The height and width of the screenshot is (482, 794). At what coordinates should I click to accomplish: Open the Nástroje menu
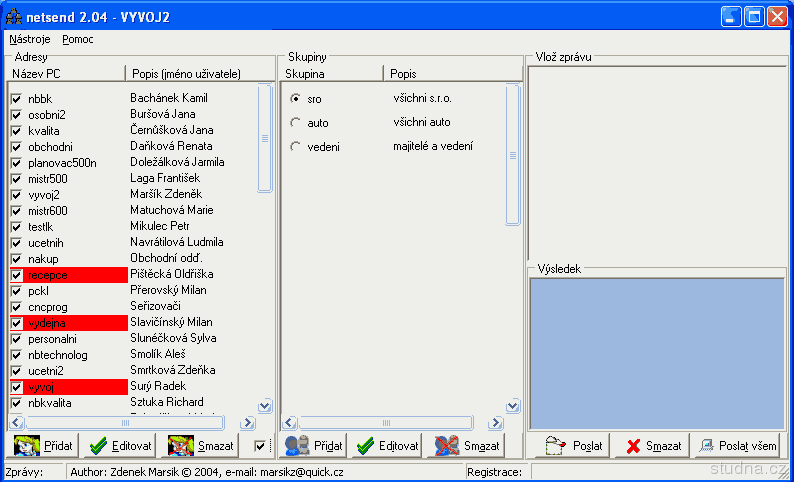point(29,39)
